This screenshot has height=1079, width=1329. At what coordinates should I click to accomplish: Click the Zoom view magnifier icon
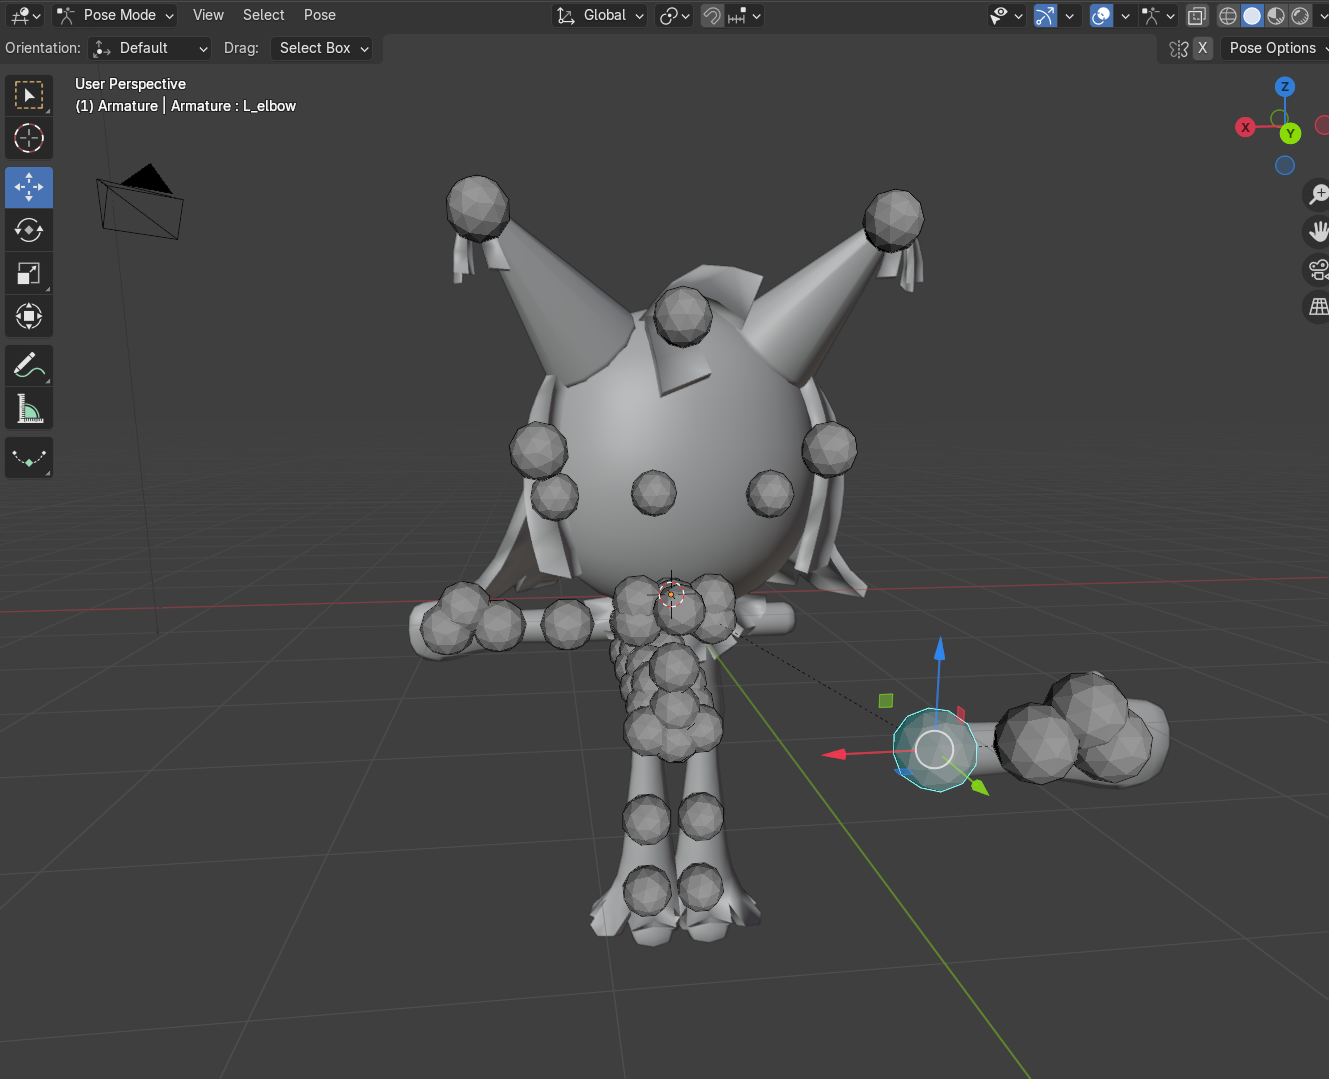[x=1318, y=194]
